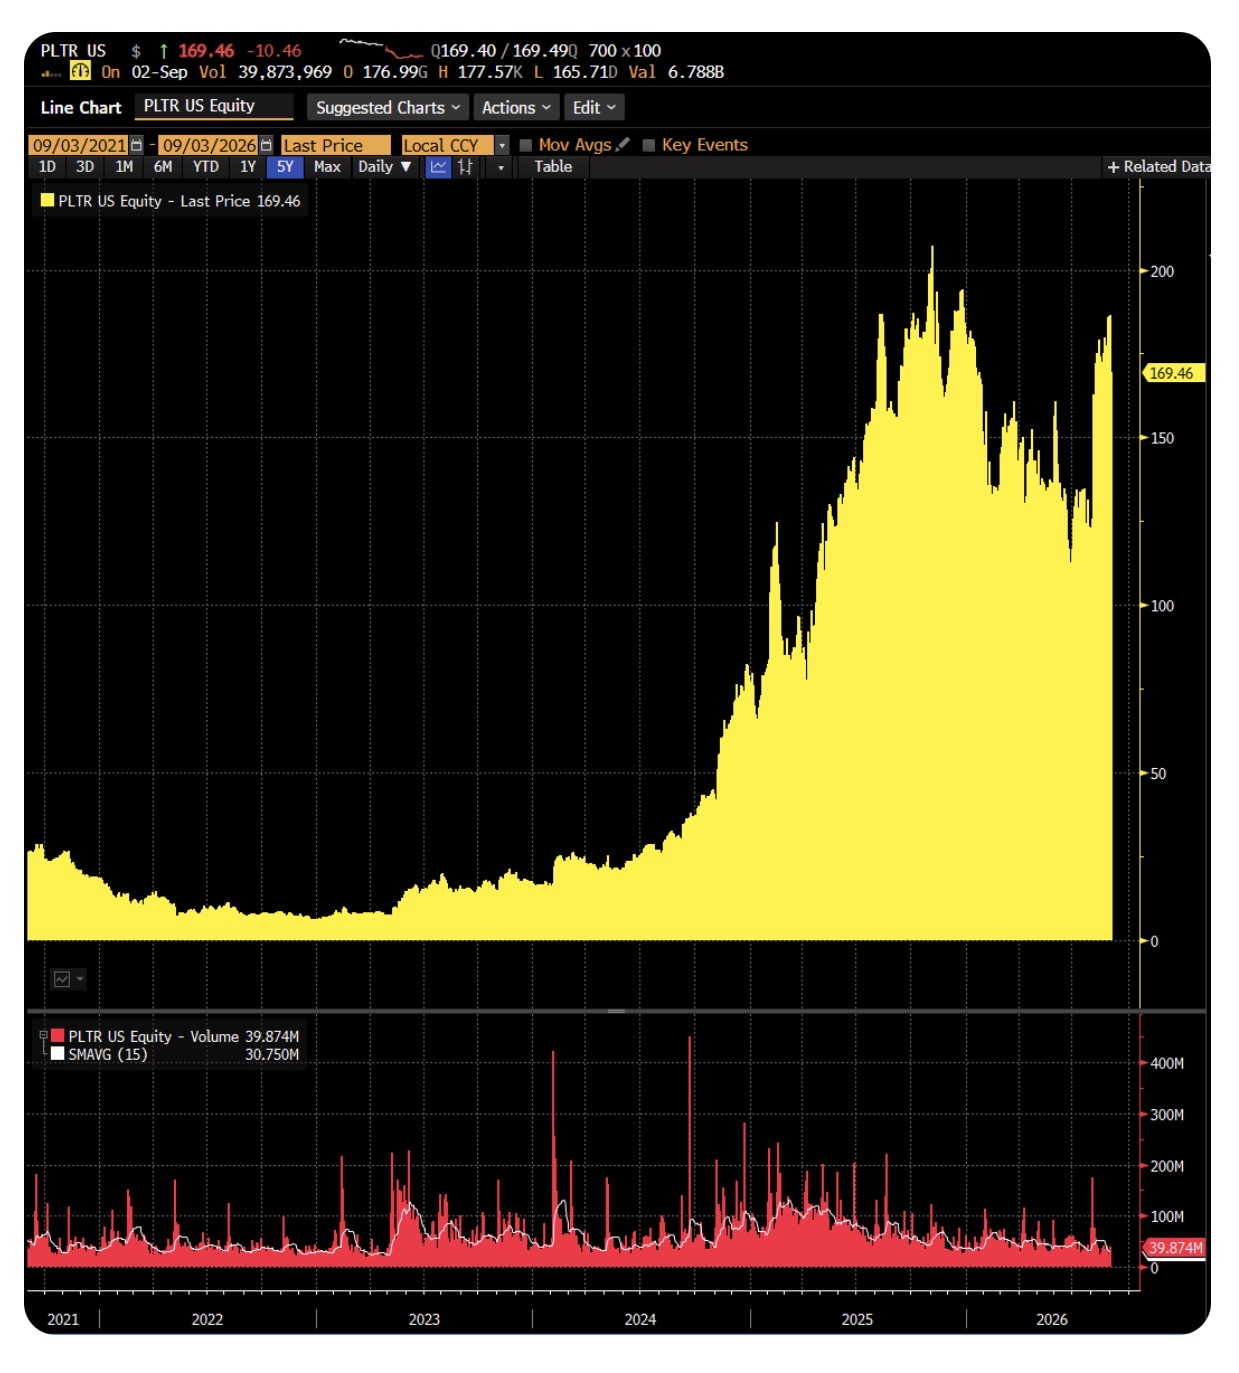Click the yellow alert icon beside 'On'
Image resolution: width=1239 pixels, height=1373 pixels.
tap(80, 71)
